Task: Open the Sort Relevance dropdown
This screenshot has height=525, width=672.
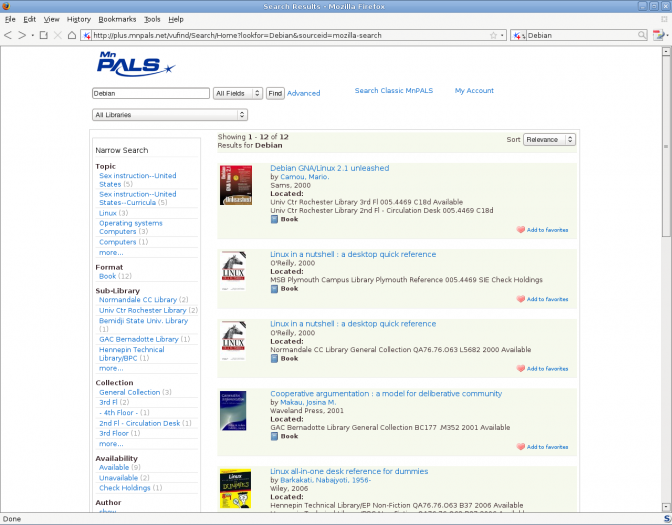Action: (x=549, y=140)
